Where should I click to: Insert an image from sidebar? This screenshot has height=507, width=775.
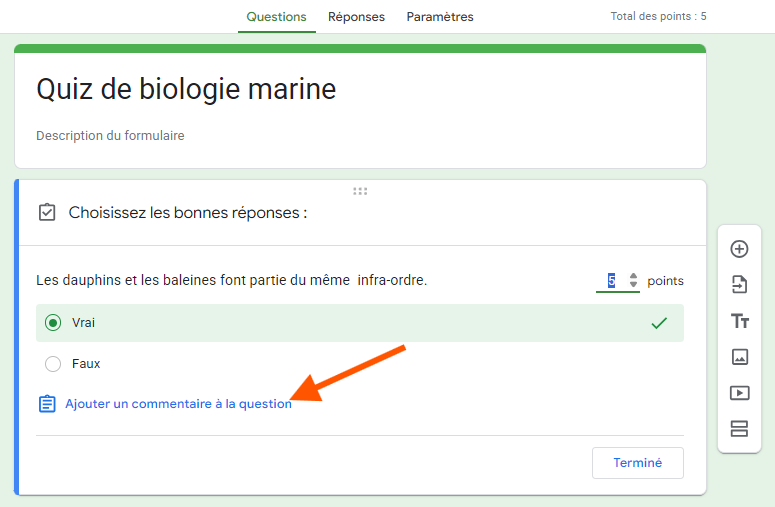click(739, 357)
